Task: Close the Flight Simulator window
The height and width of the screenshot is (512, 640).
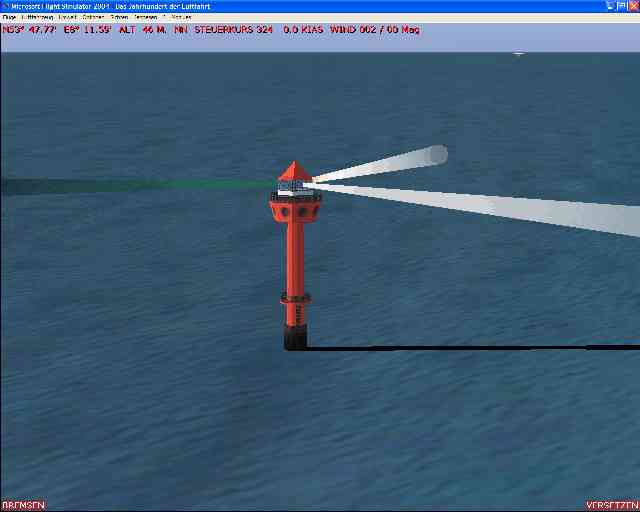Action: click(x=632, y=6)
